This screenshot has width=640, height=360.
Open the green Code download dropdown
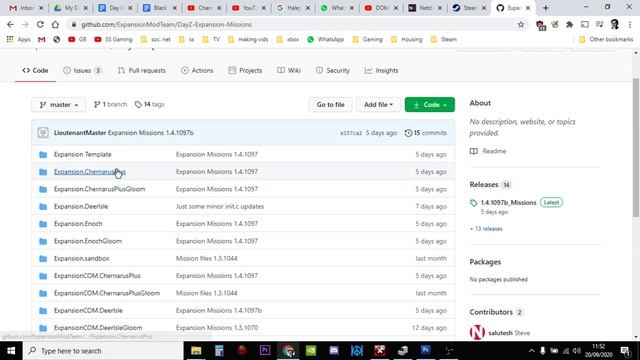point(430,104)
